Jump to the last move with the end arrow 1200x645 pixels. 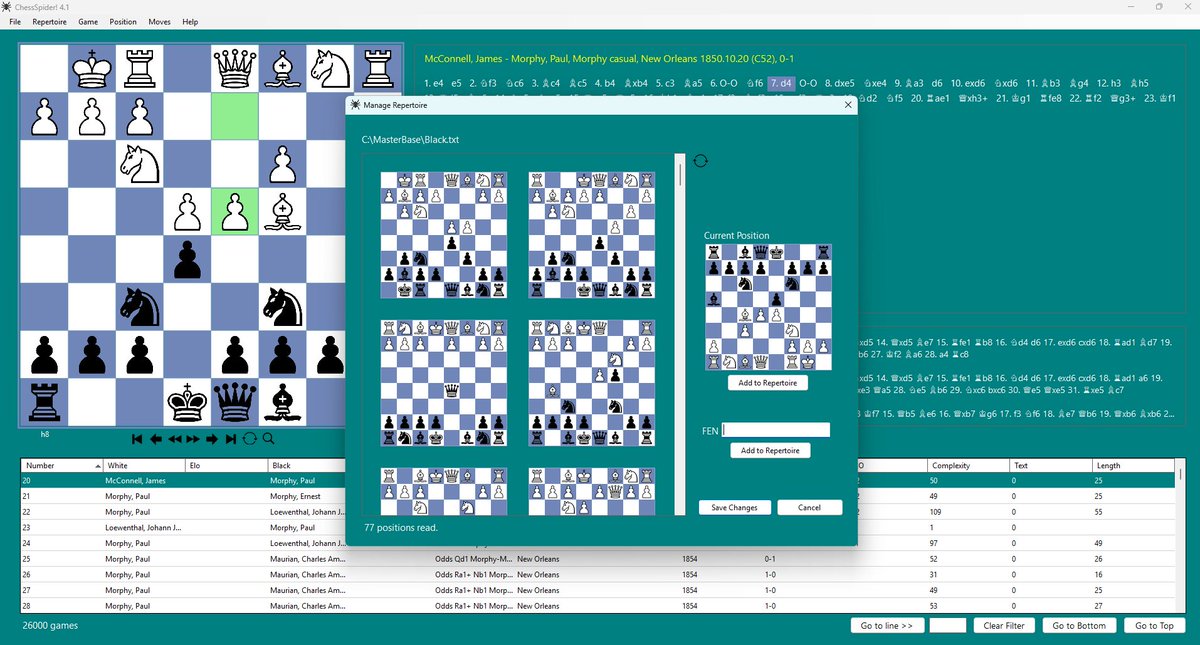[230, 438]
